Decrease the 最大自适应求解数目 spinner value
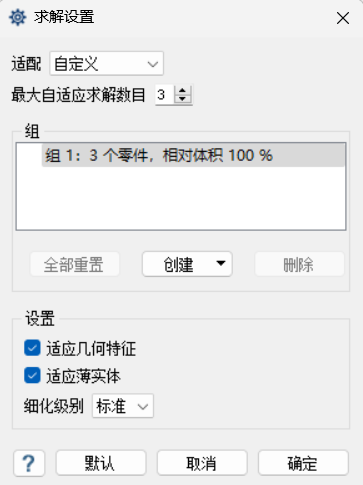363x485 pixels. pyautogui.click(x=182, y=99)
